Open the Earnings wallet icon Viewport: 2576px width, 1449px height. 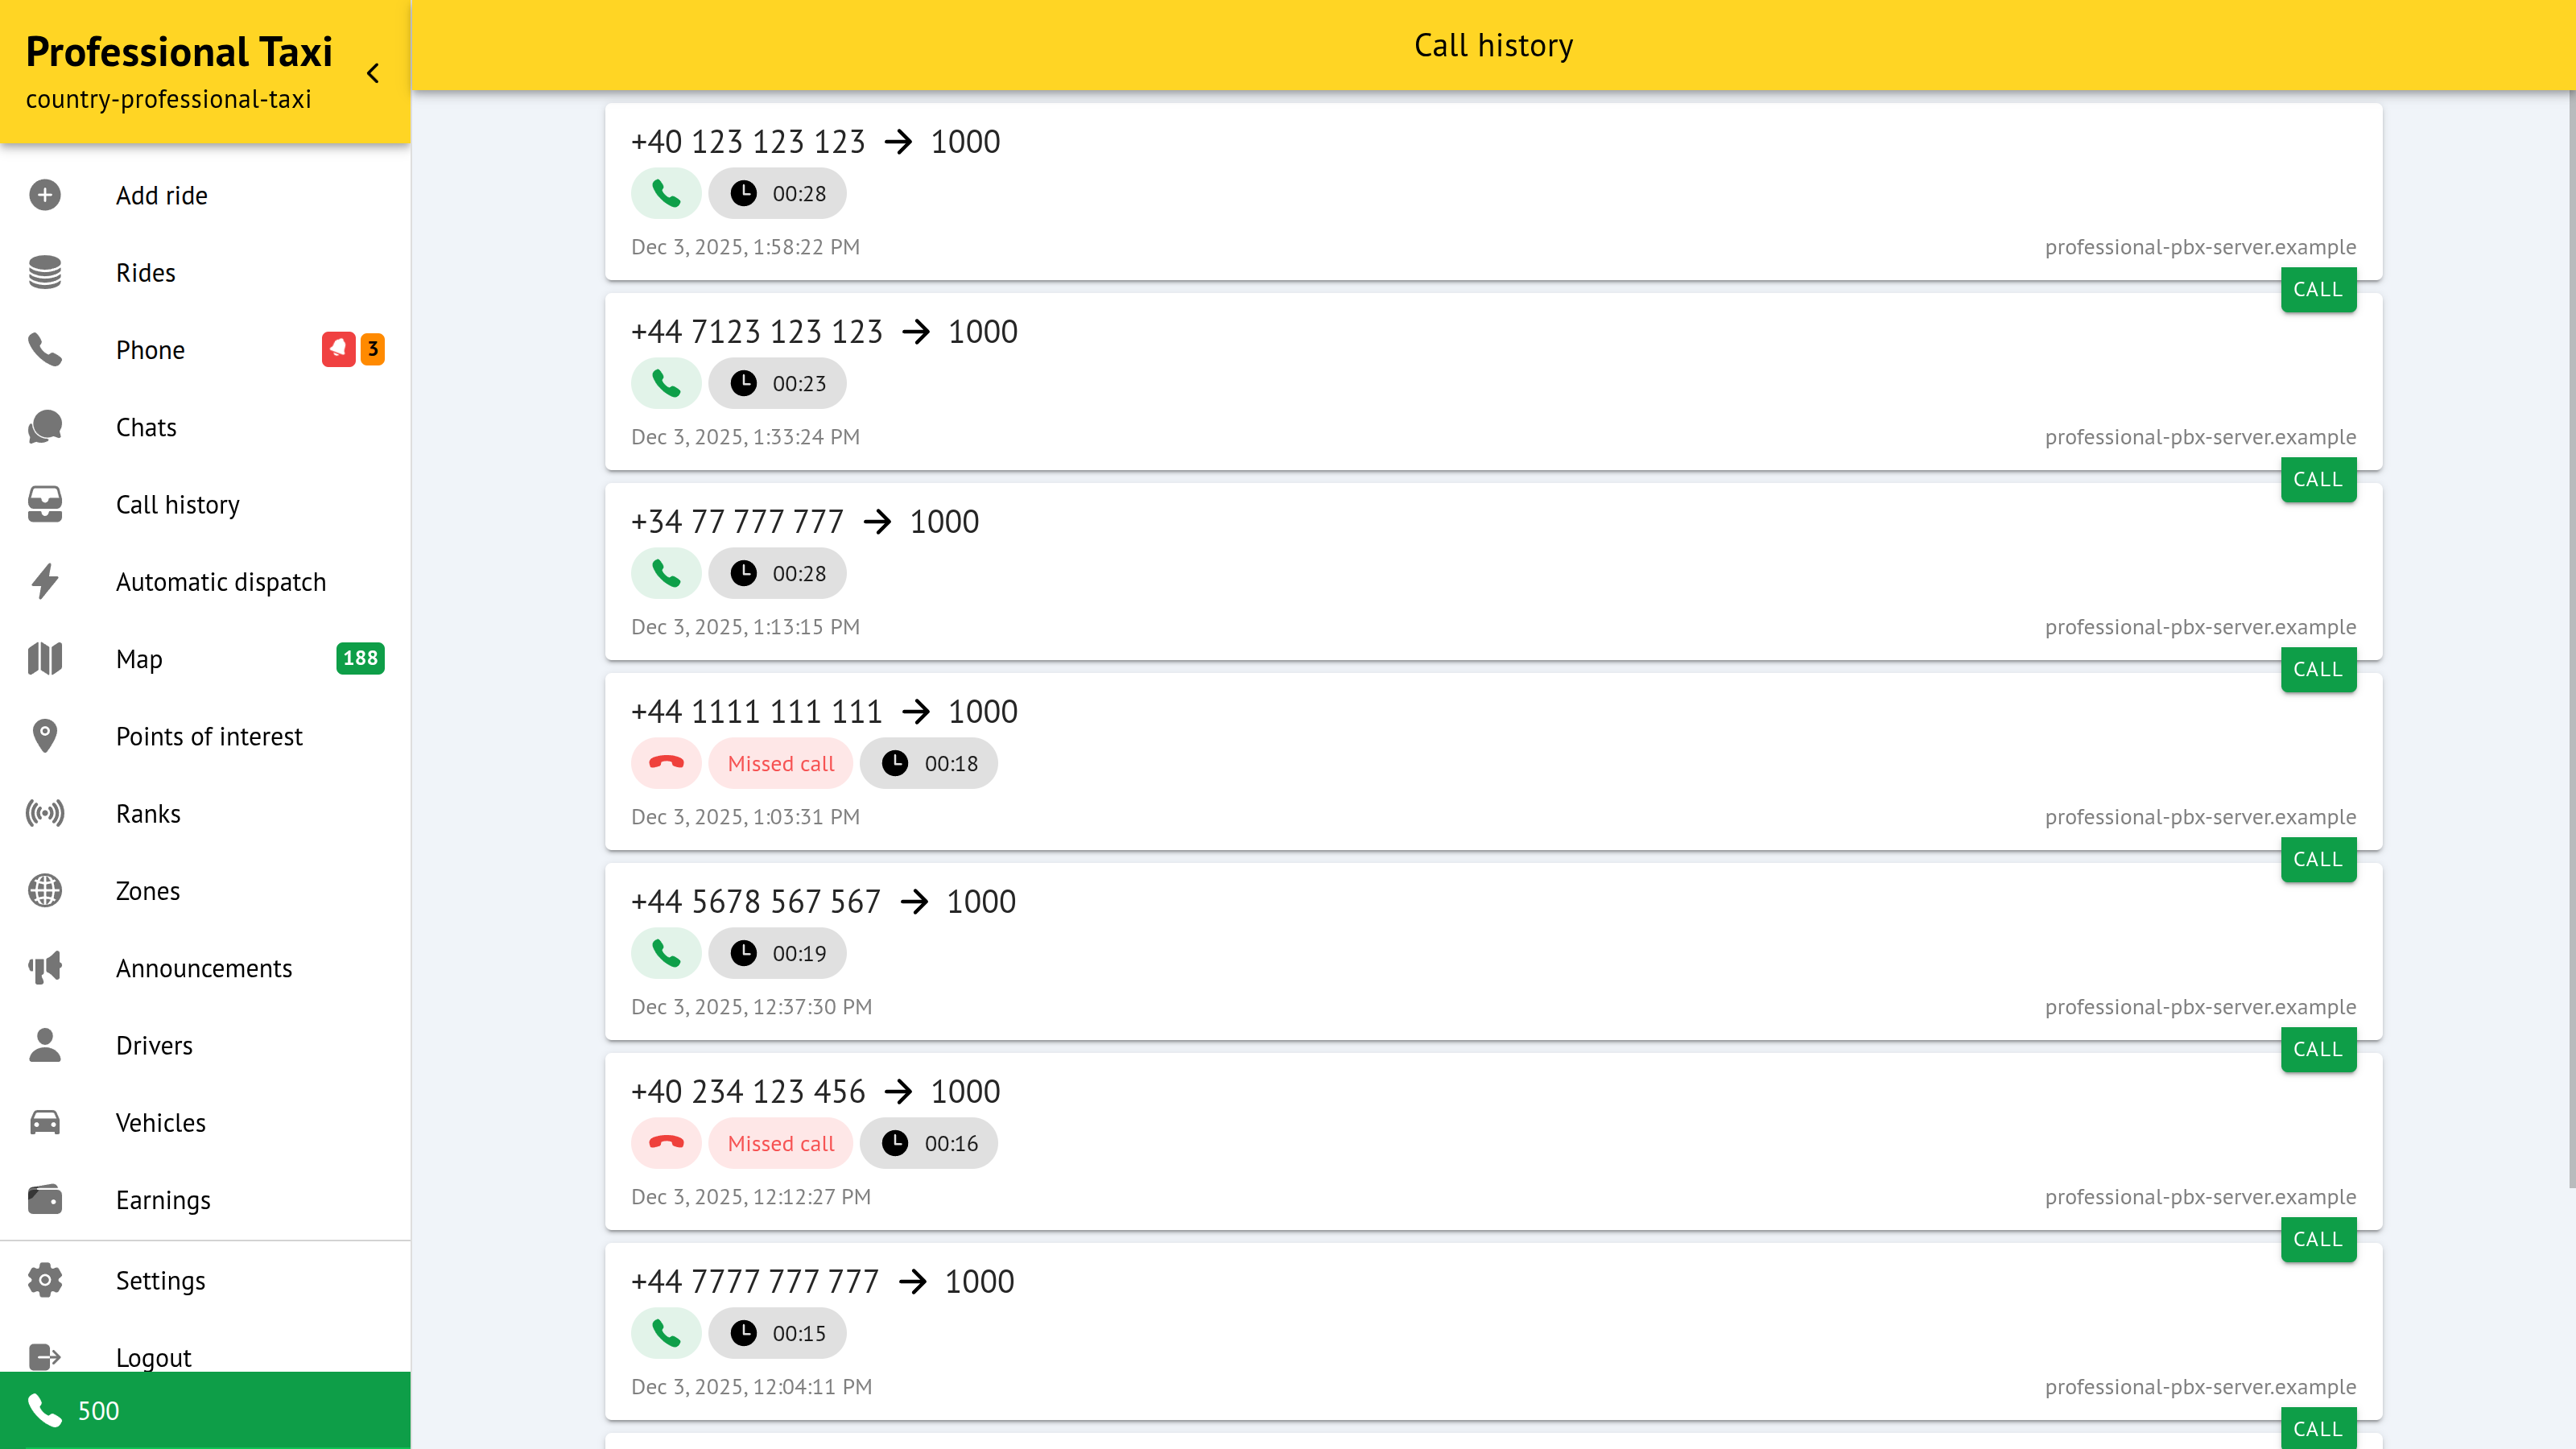(x=45, y=1199)
